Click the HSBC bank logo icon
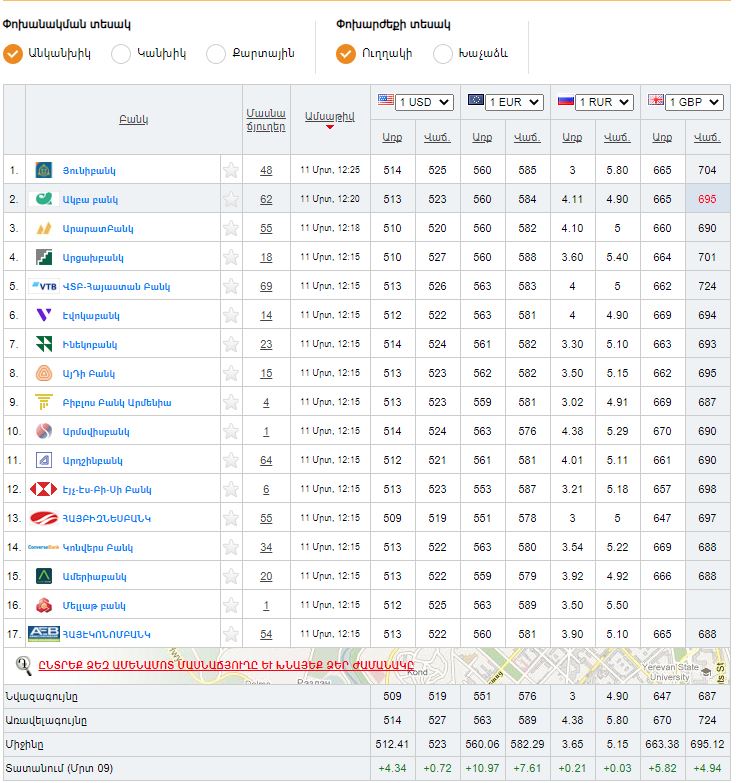The image size is (736, 783). [x=43, y=489]
